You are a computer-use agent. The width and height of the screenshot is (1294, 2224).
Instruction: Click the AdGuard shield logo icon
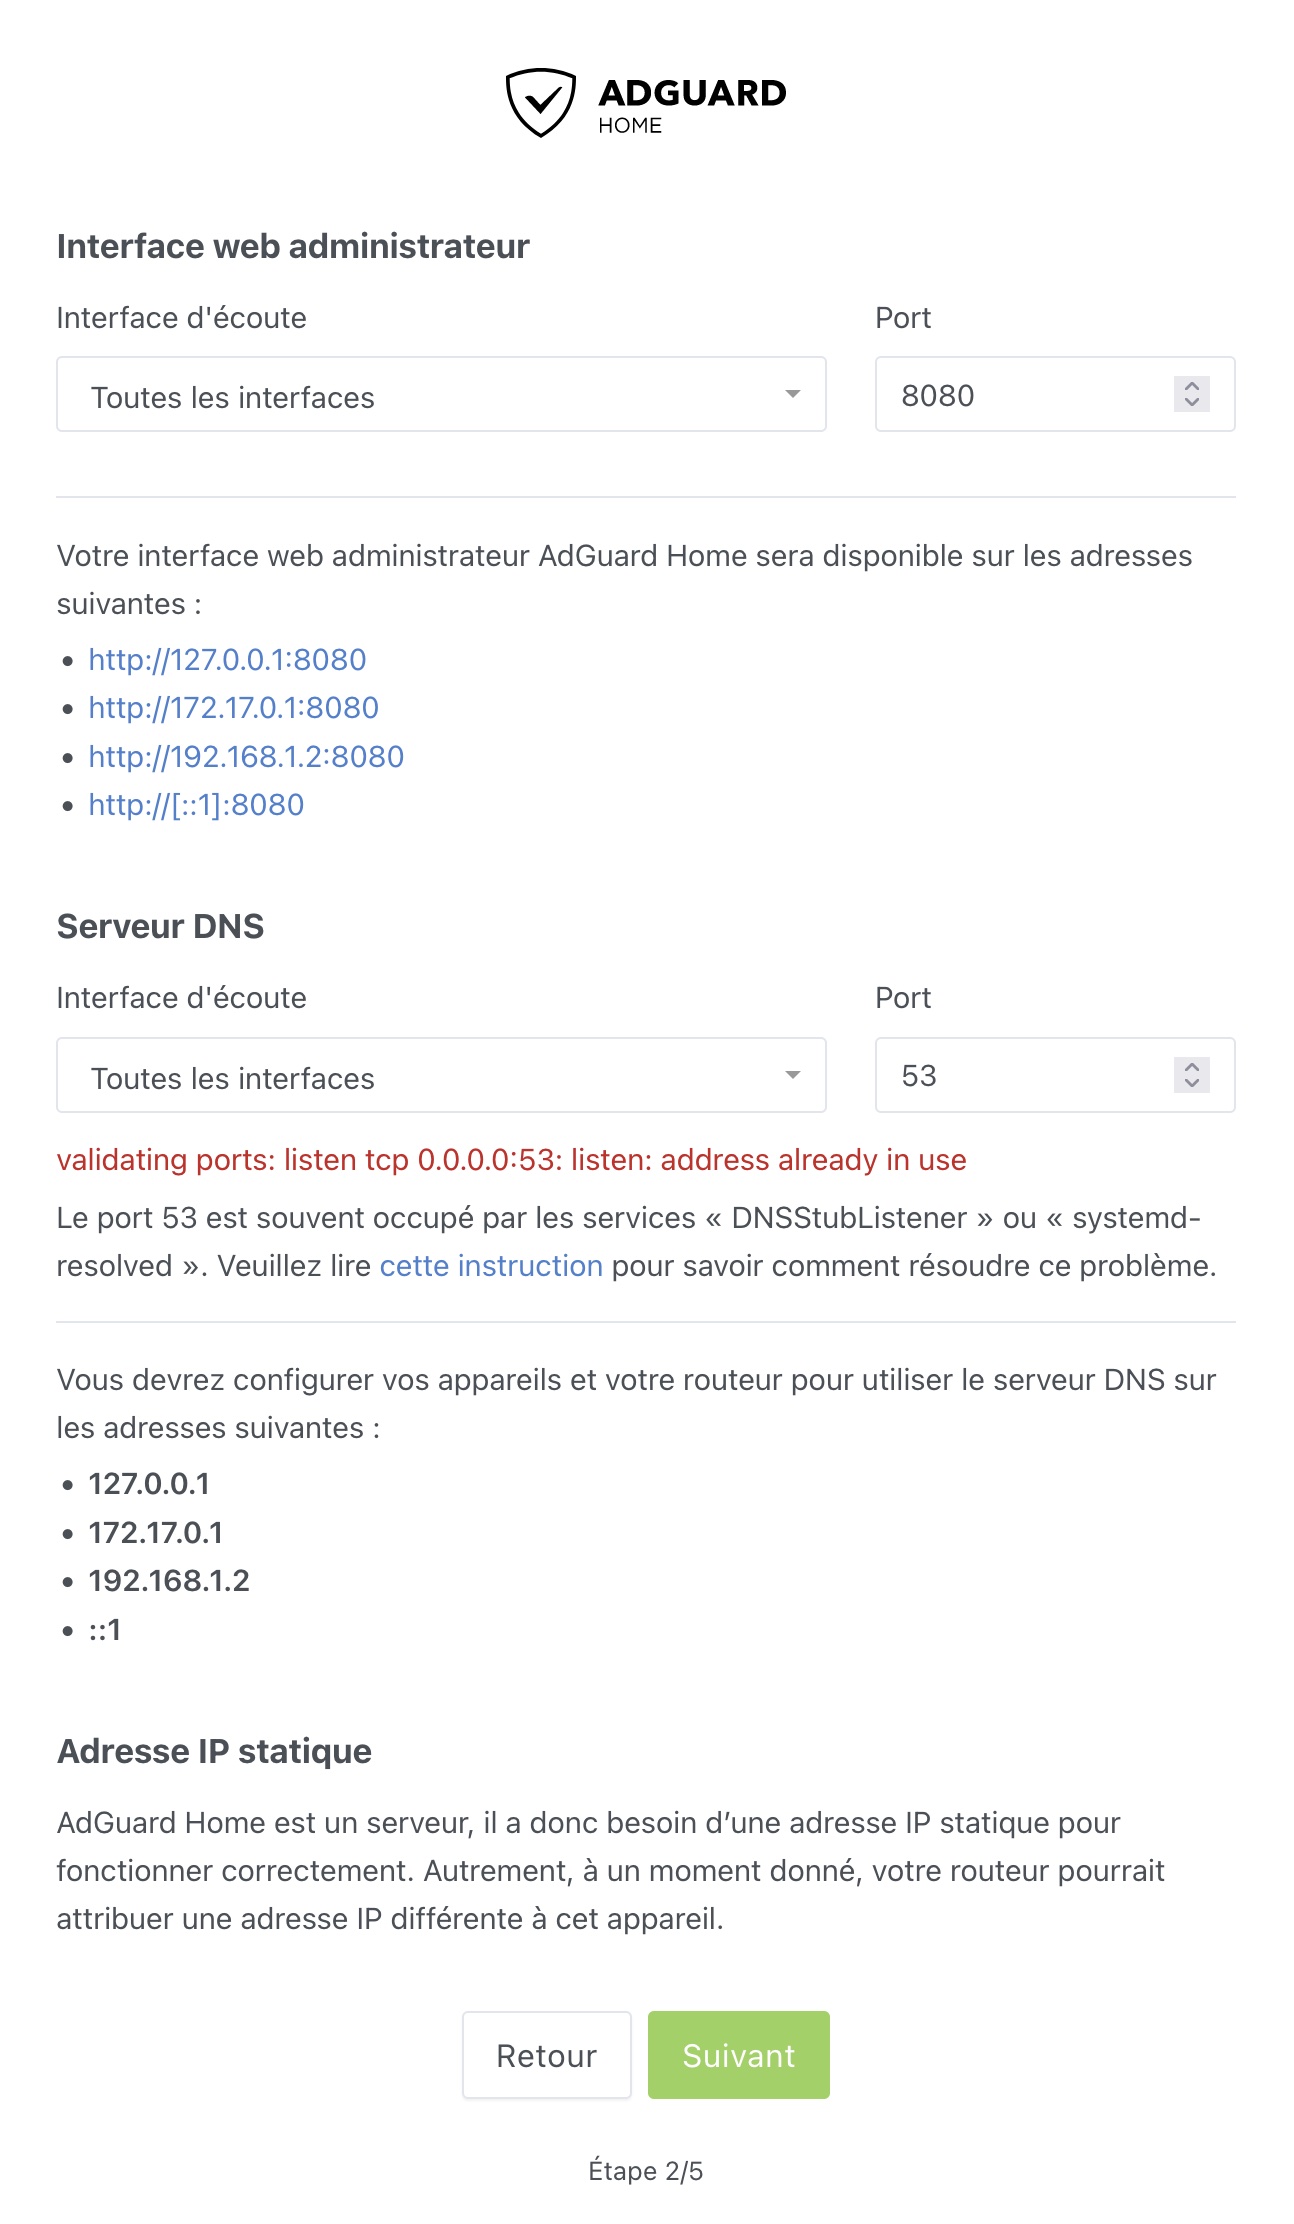pyautogui.click(x=540, y=102)
